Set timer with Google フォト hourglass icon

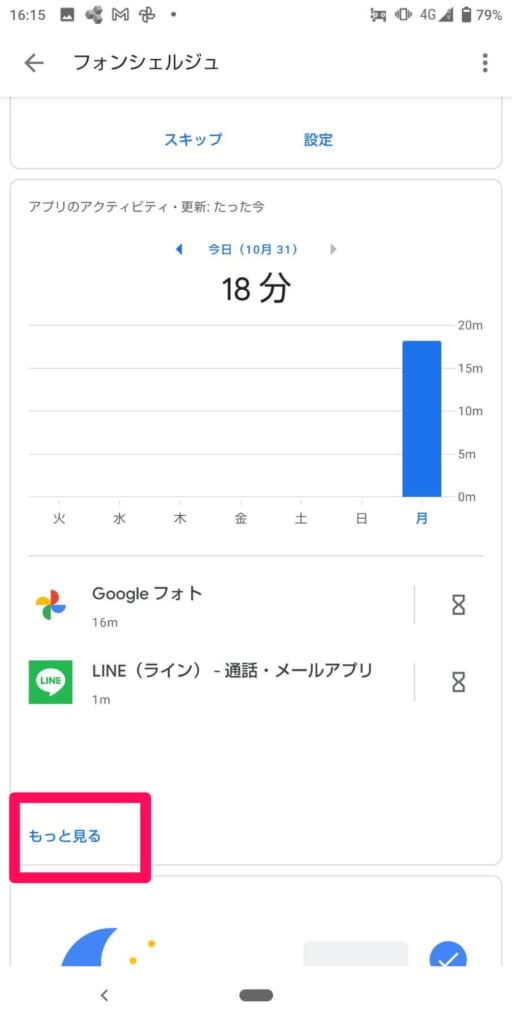pyautogui.click(x=459, y=605)
